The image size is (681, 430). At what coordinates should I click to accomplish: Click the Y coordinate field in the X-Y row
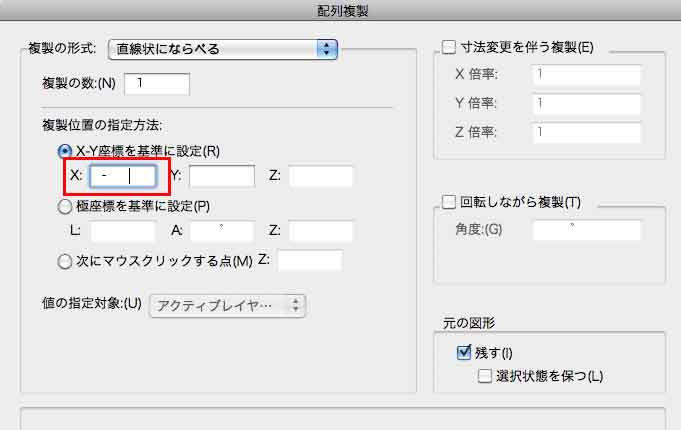pos(222,177)
